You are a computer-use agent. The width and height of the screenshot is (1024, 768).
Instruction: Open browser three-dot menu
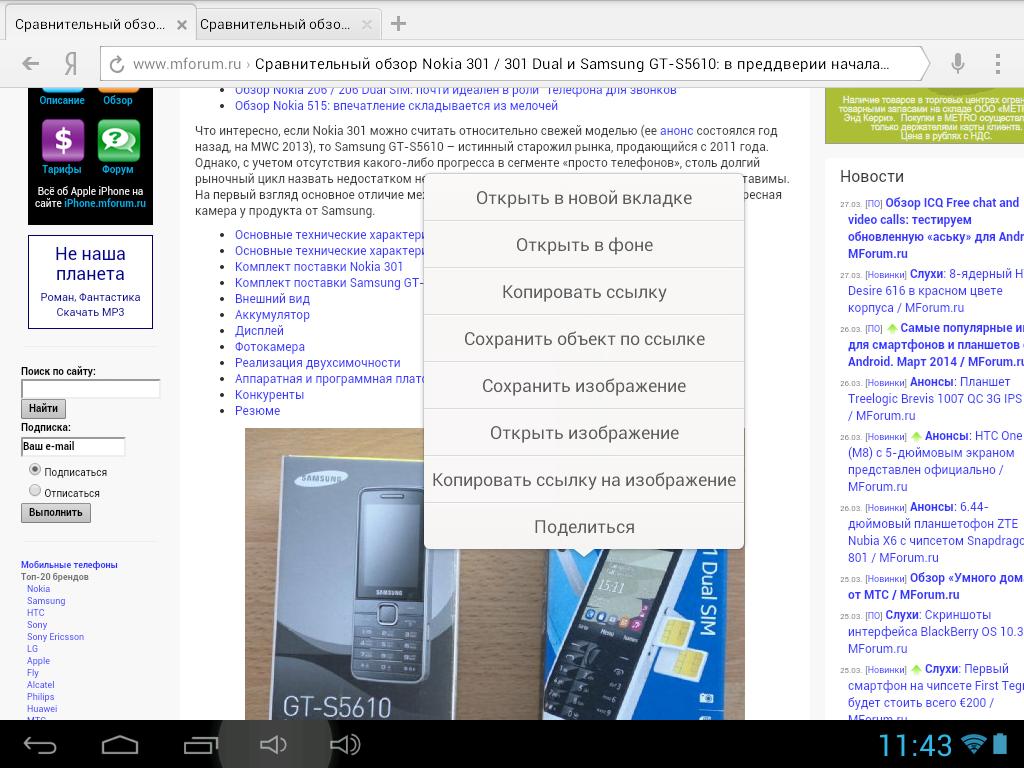coord(997,64)
